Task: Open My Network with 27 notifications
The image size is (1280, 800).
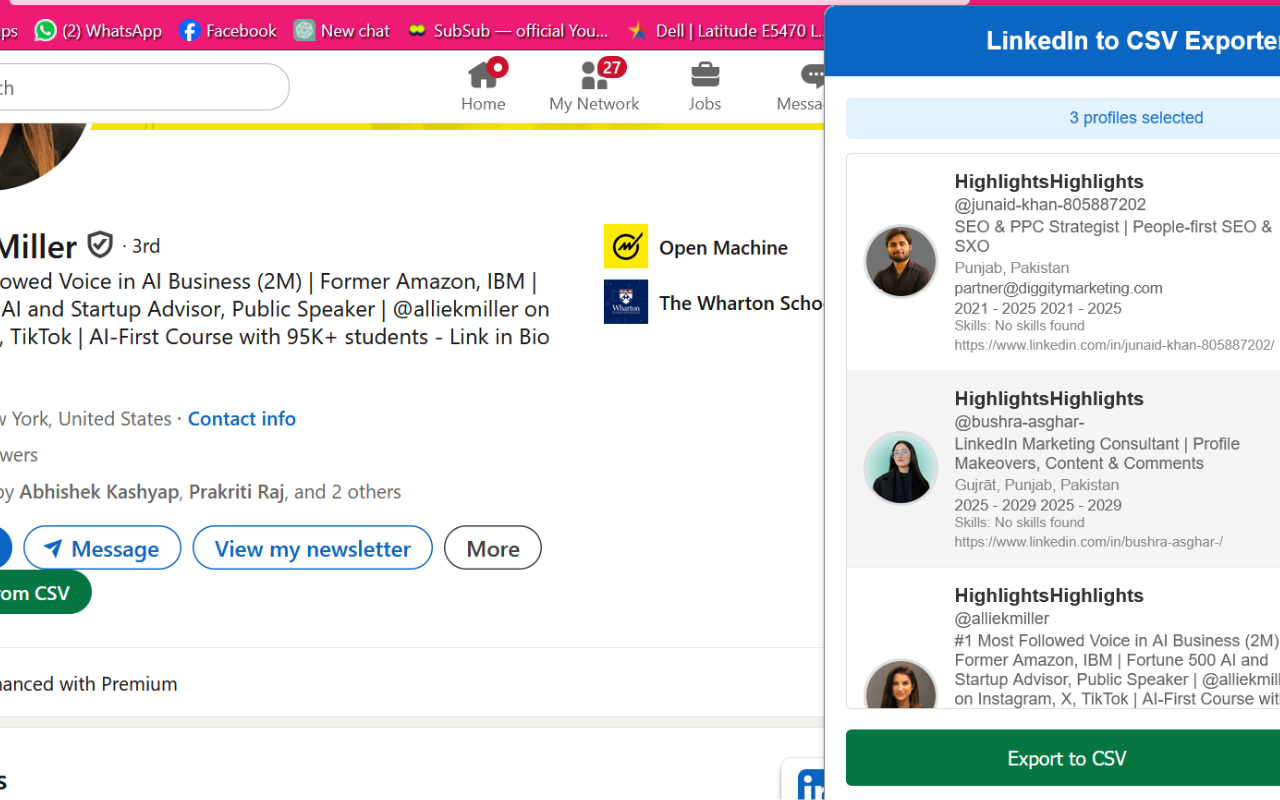Action: pyautogui.click(x=594, y=86)
